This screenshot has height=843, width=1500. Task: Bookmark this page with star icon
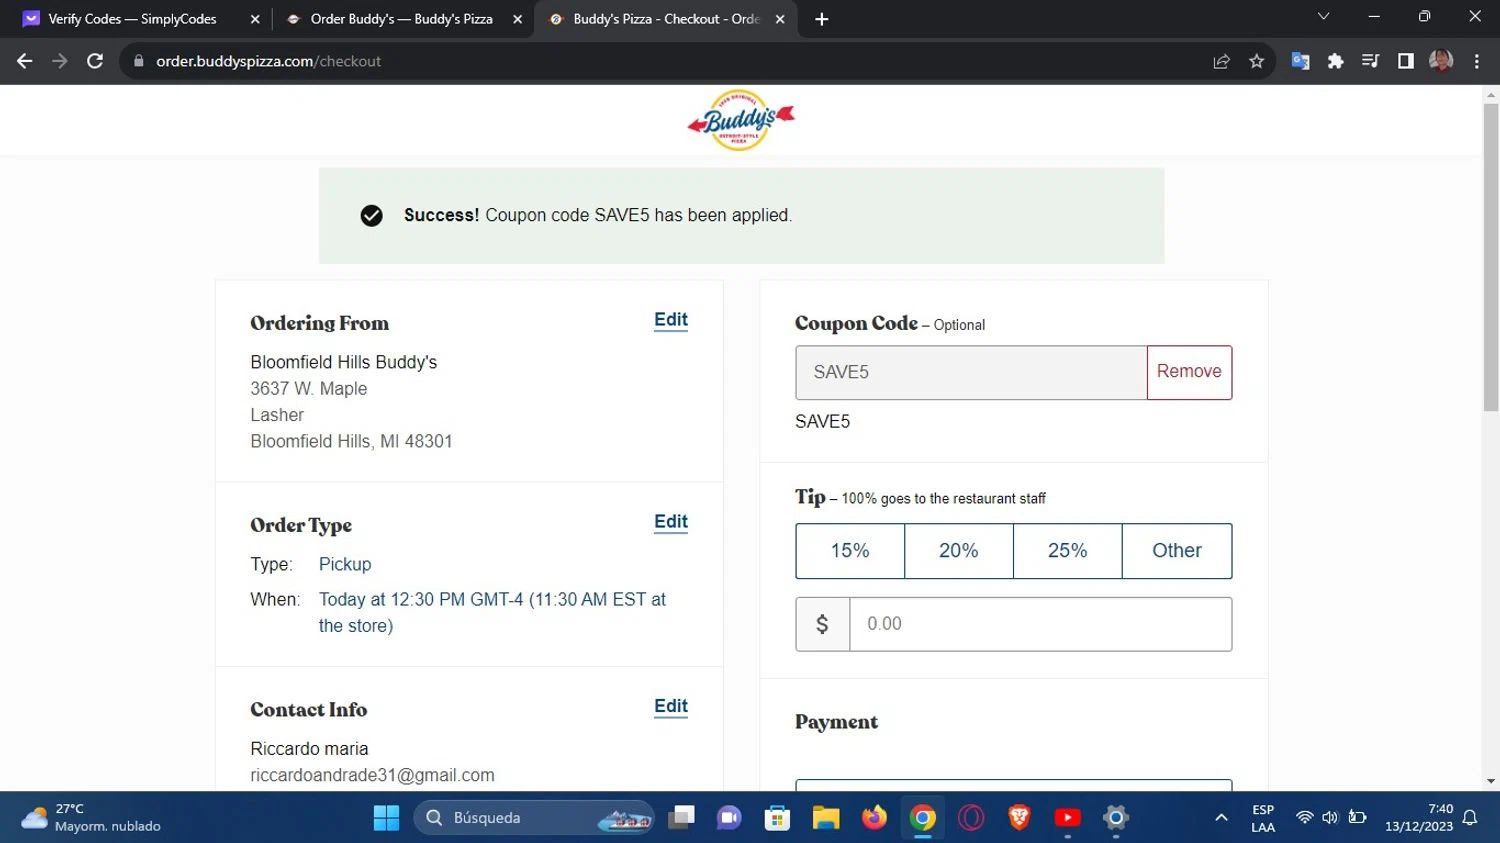tap(1257, 61)
